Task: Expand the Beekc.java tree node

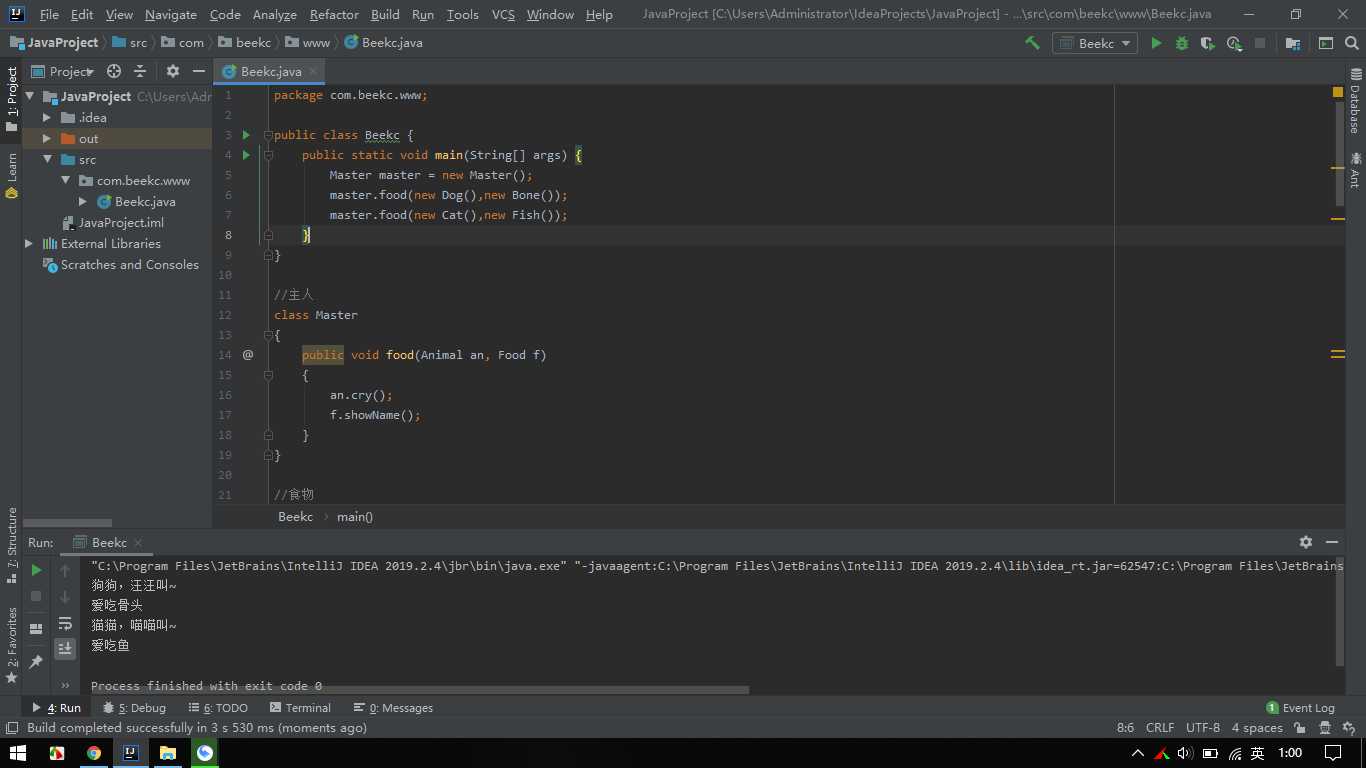Action: click(83, 202)
